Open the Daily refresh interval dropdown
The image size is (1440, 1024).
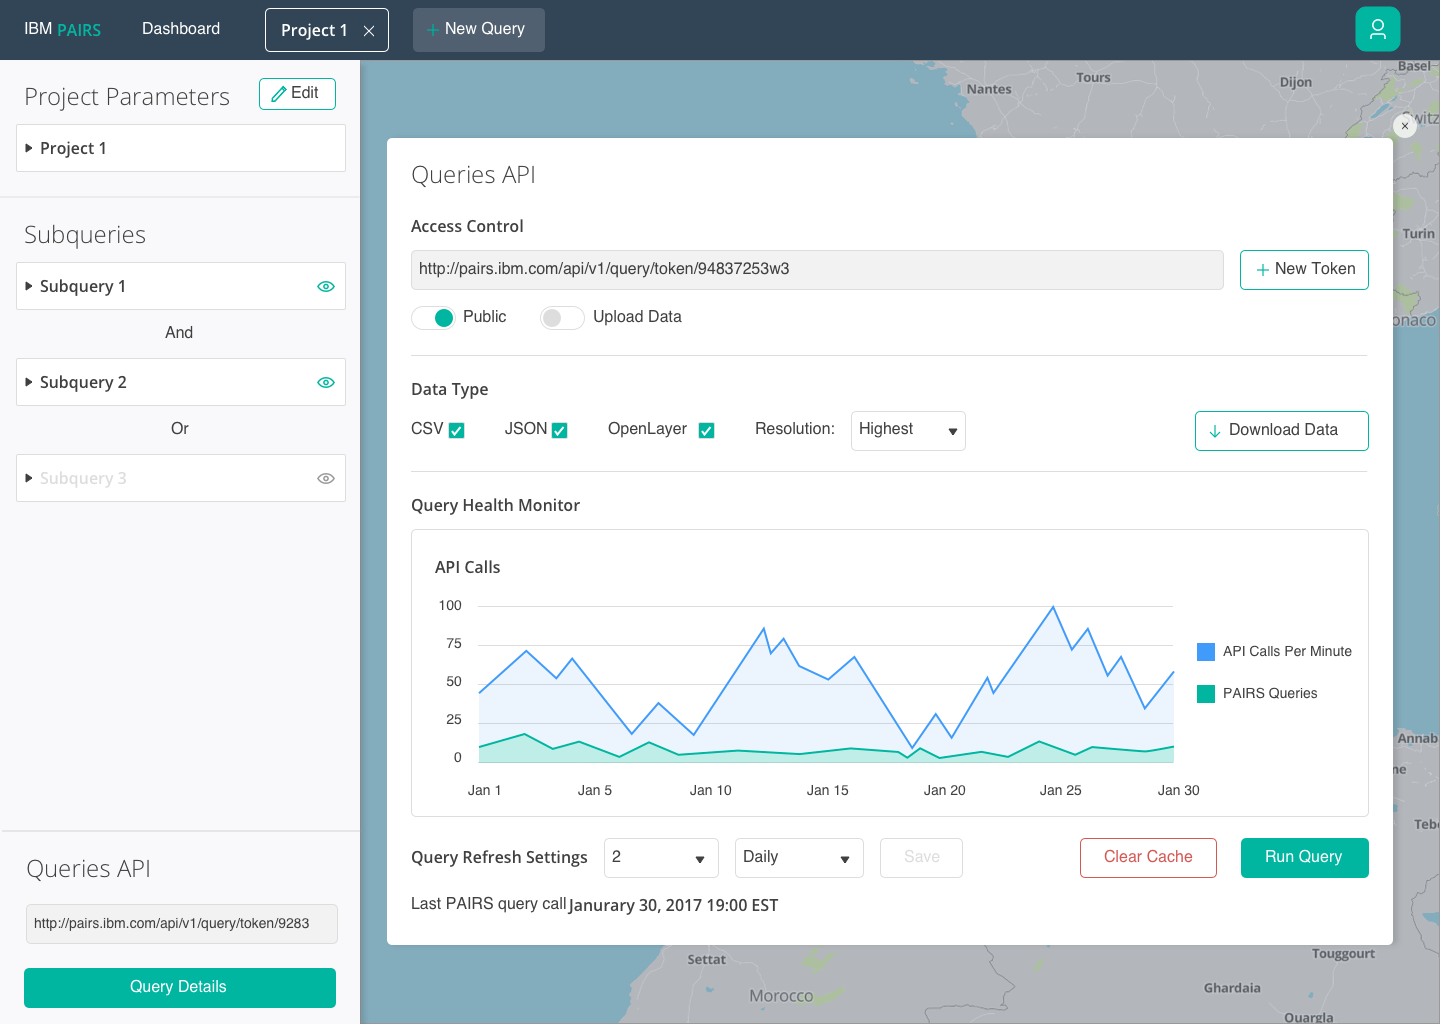point(798,857)
